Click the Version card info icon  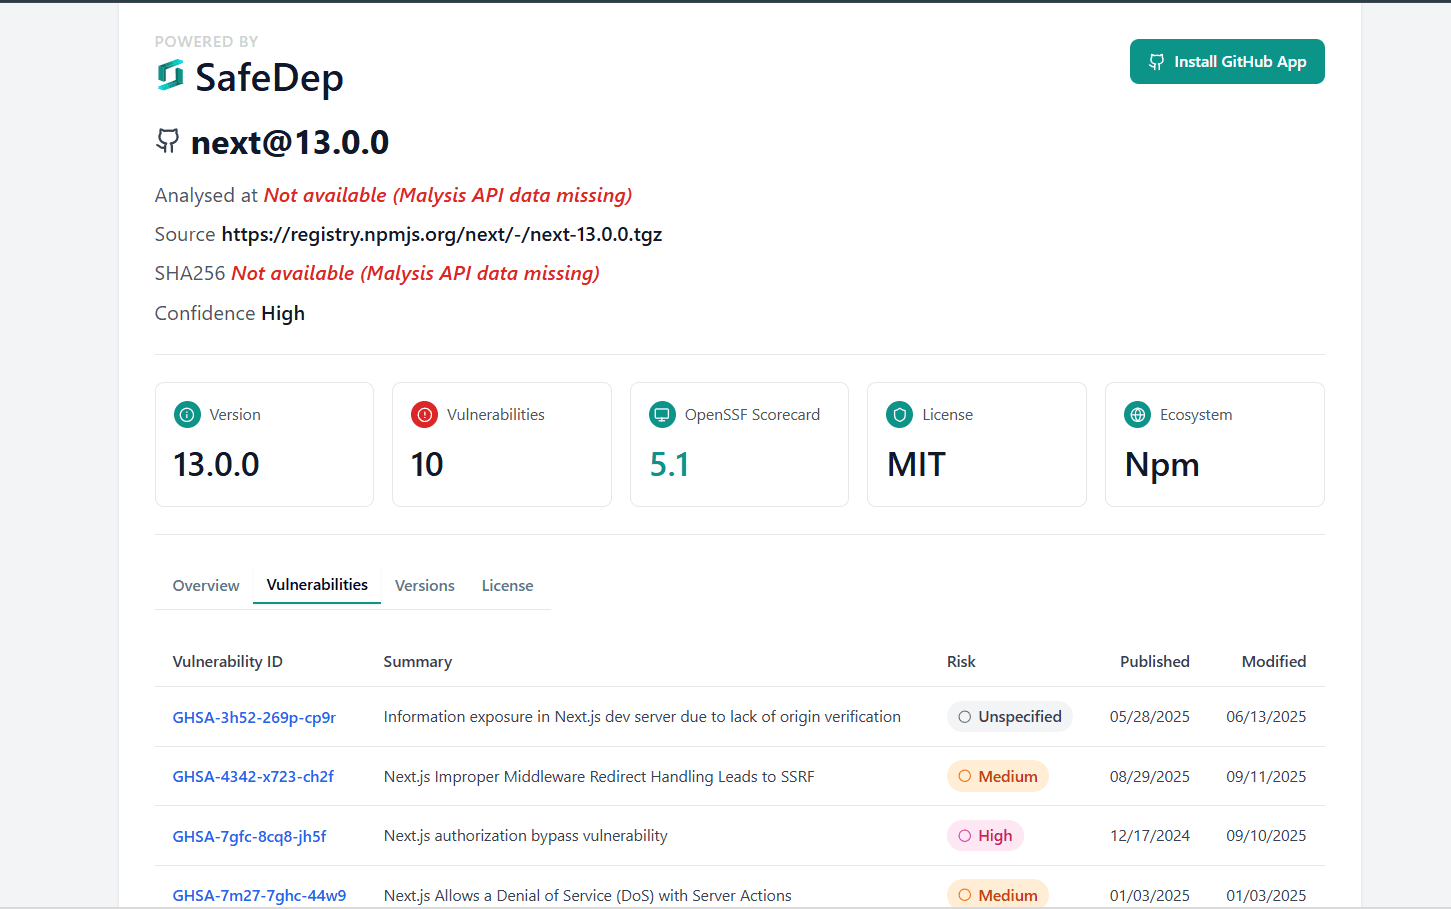tap(187, 414)
